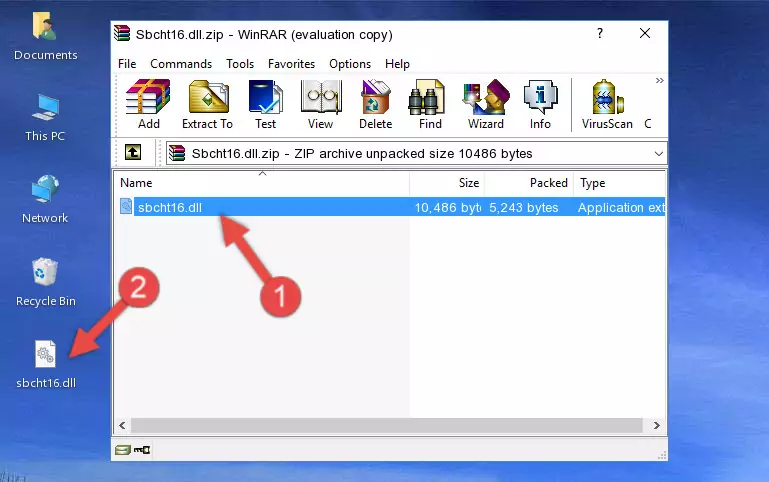Launch the Wizard tool
The width and height of the screenshot is (769, 482).
click(x=486, y=104)
